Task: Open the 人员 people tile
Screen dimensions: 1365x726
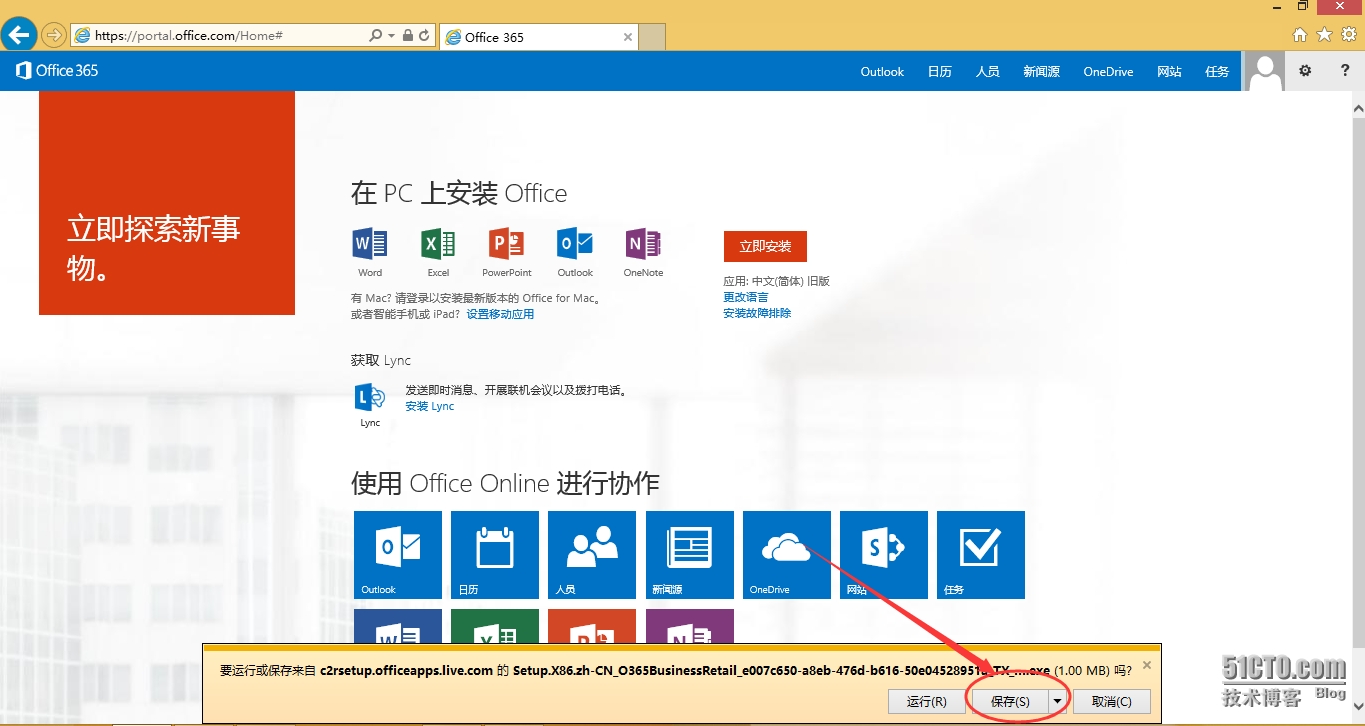Action: (x=591, y=554)
